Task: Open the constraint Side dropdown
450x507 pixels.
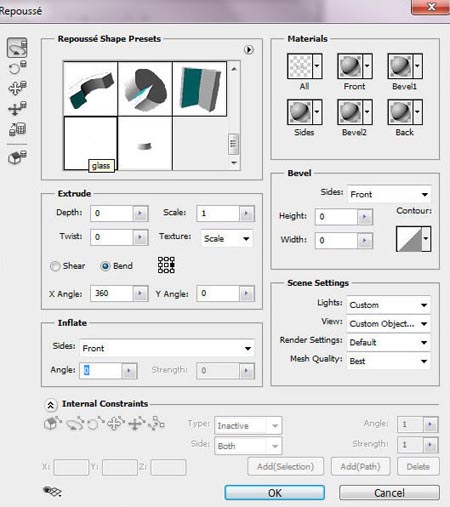Action: 248,446
